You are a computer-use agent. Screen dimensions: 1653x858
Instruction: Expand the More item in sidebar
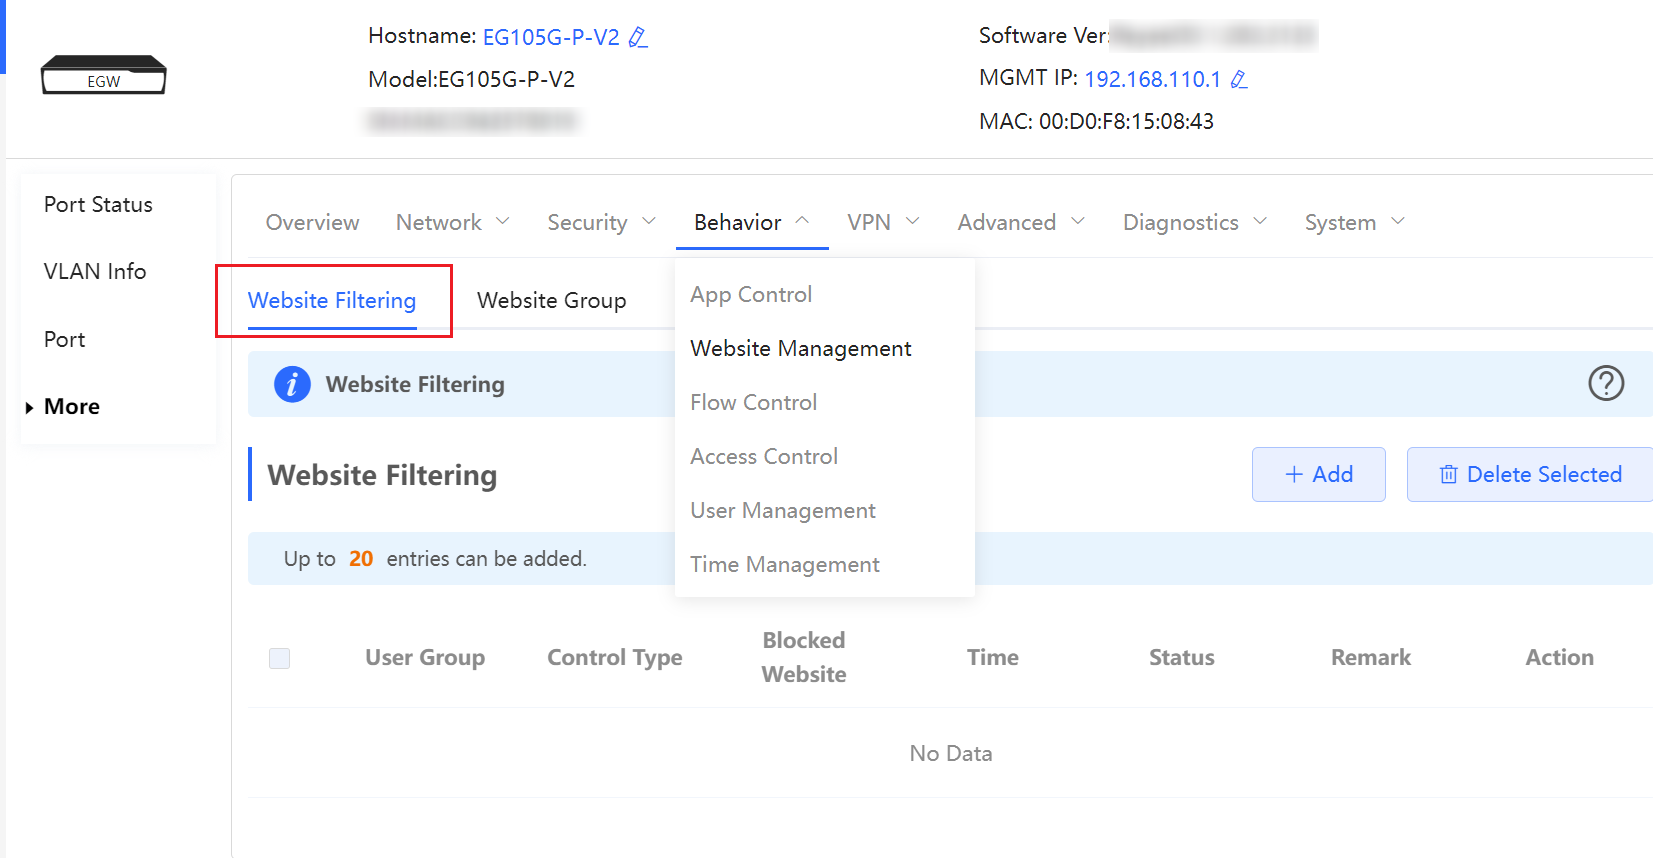pyautogui.click(x=71, y=407)
